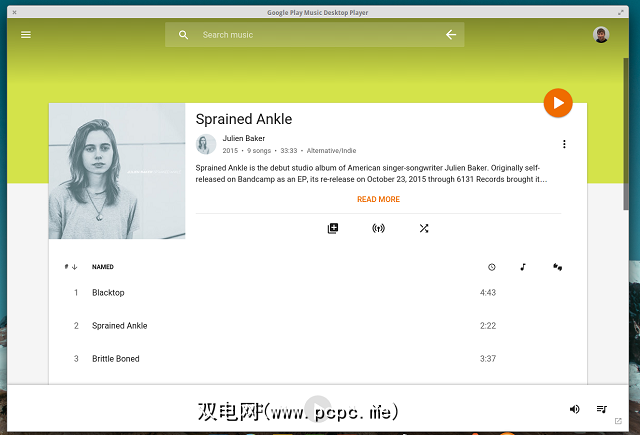640x435 pixels.
Task: Click the search magnifier icon
Action: 183,35
